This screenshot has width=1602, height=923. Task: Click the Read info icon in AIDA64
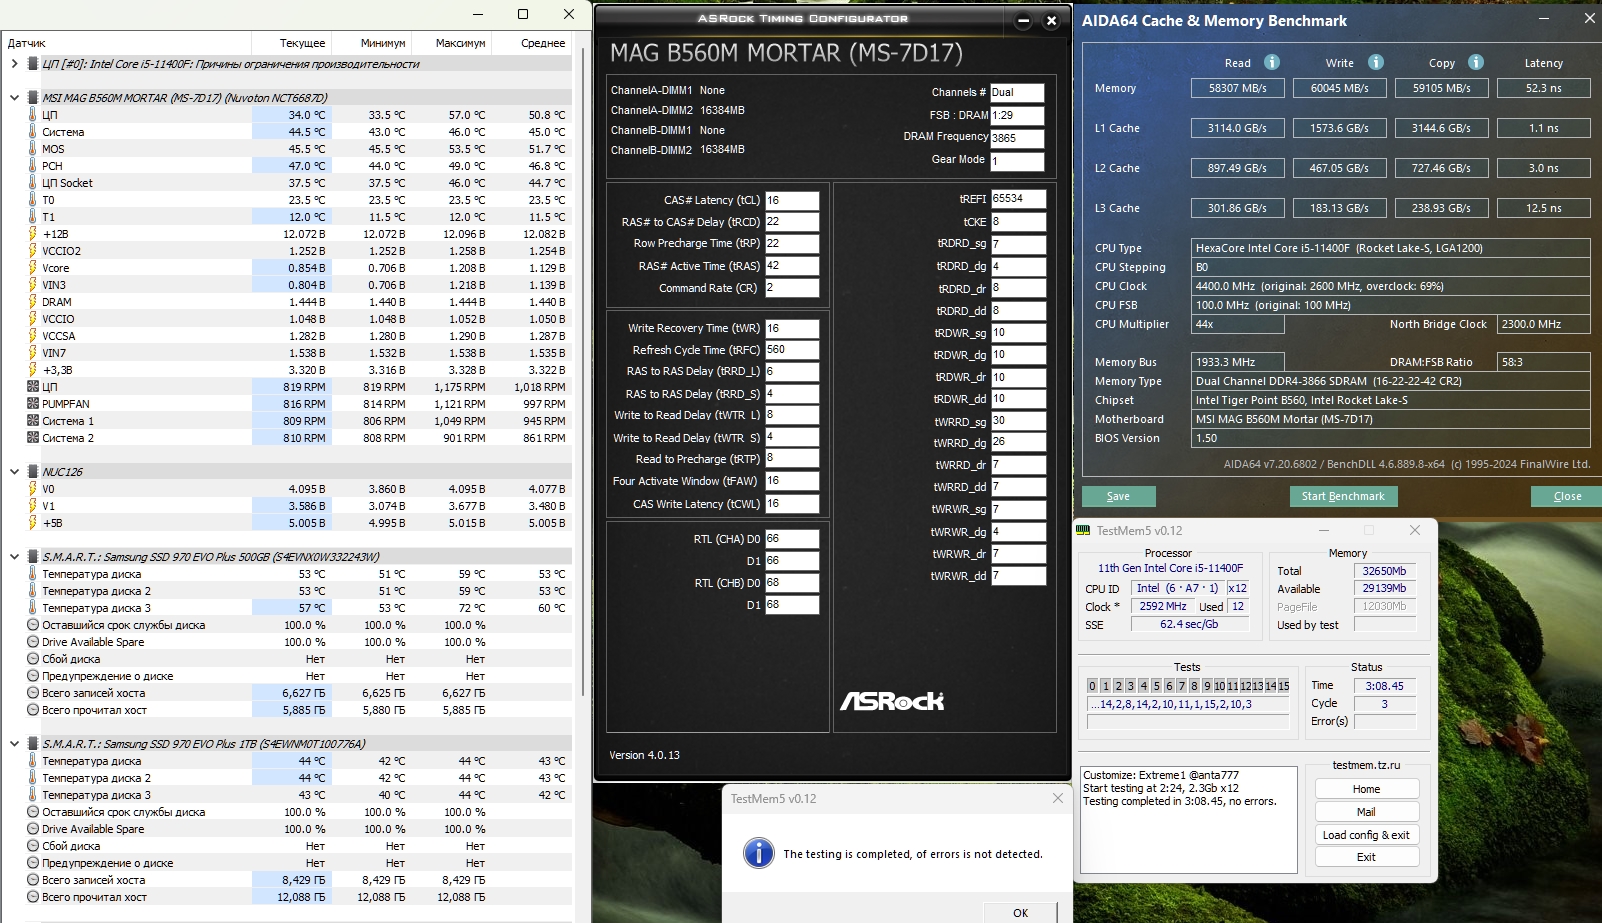point(1272,62)
